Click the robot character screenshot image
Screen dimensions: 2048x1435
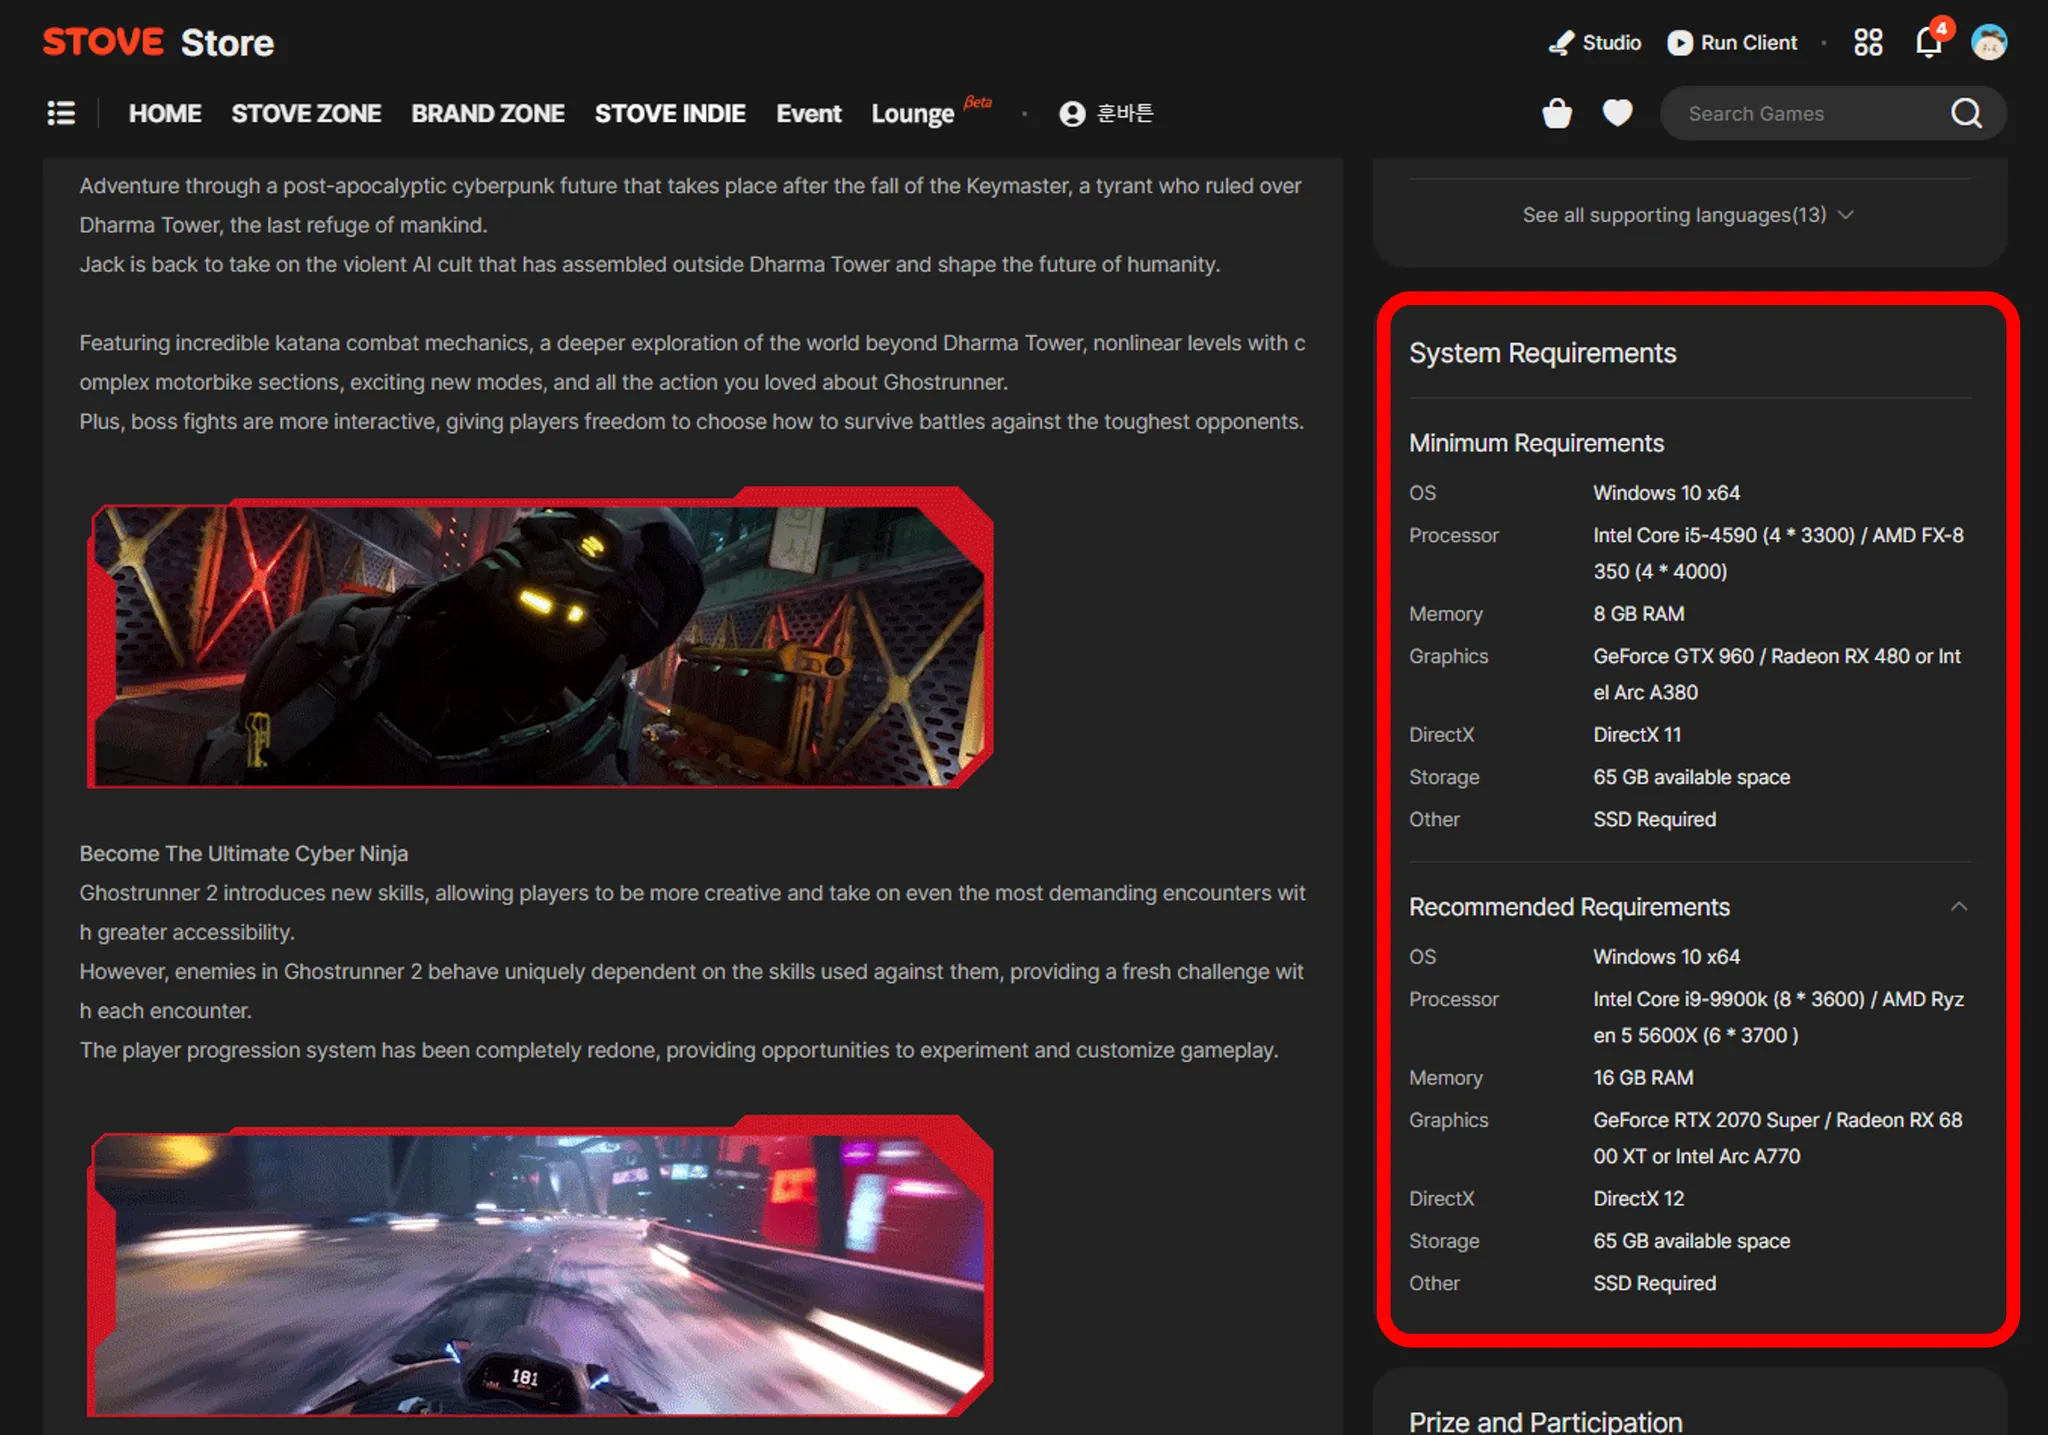540,640
